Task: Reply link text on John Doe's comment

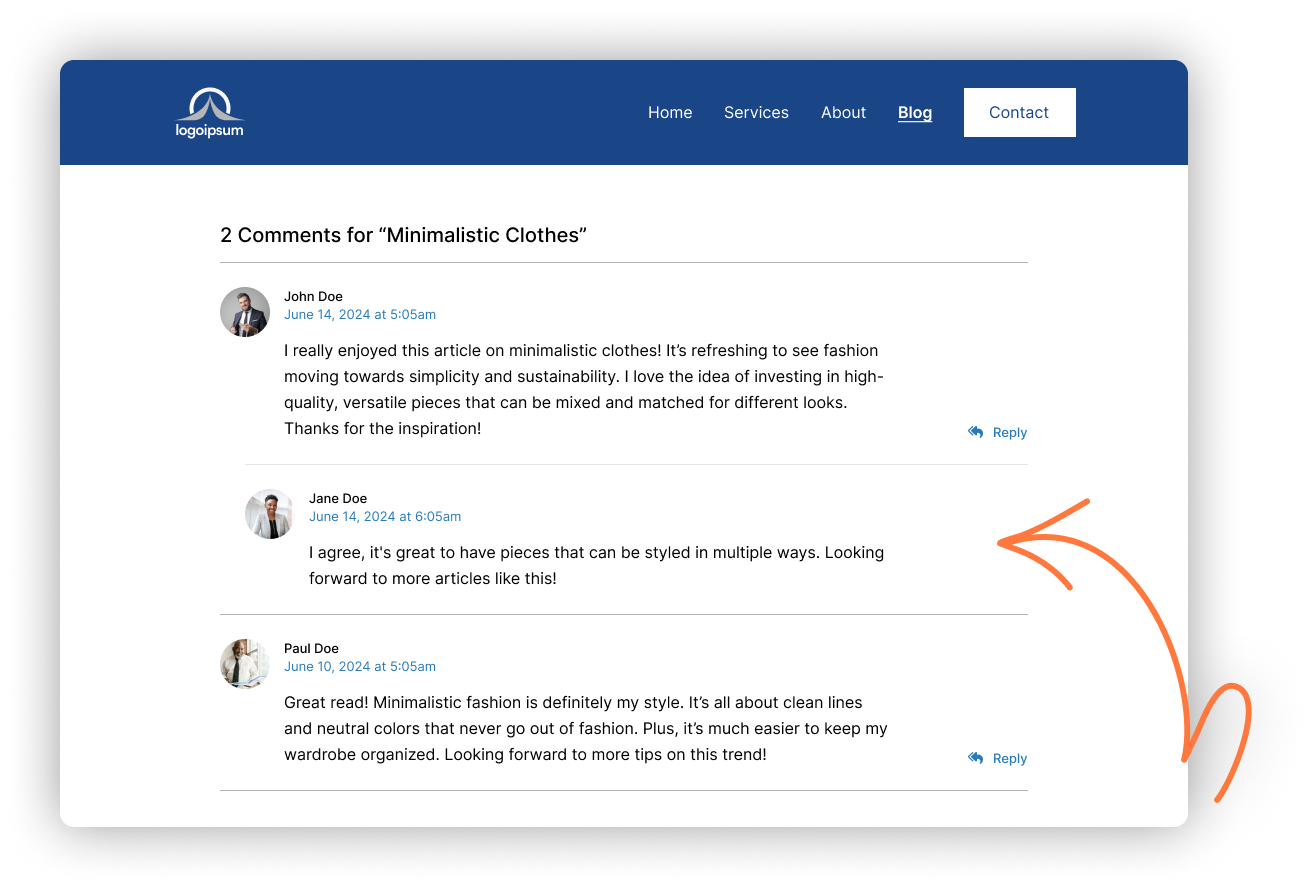Action: (1010, 433)
